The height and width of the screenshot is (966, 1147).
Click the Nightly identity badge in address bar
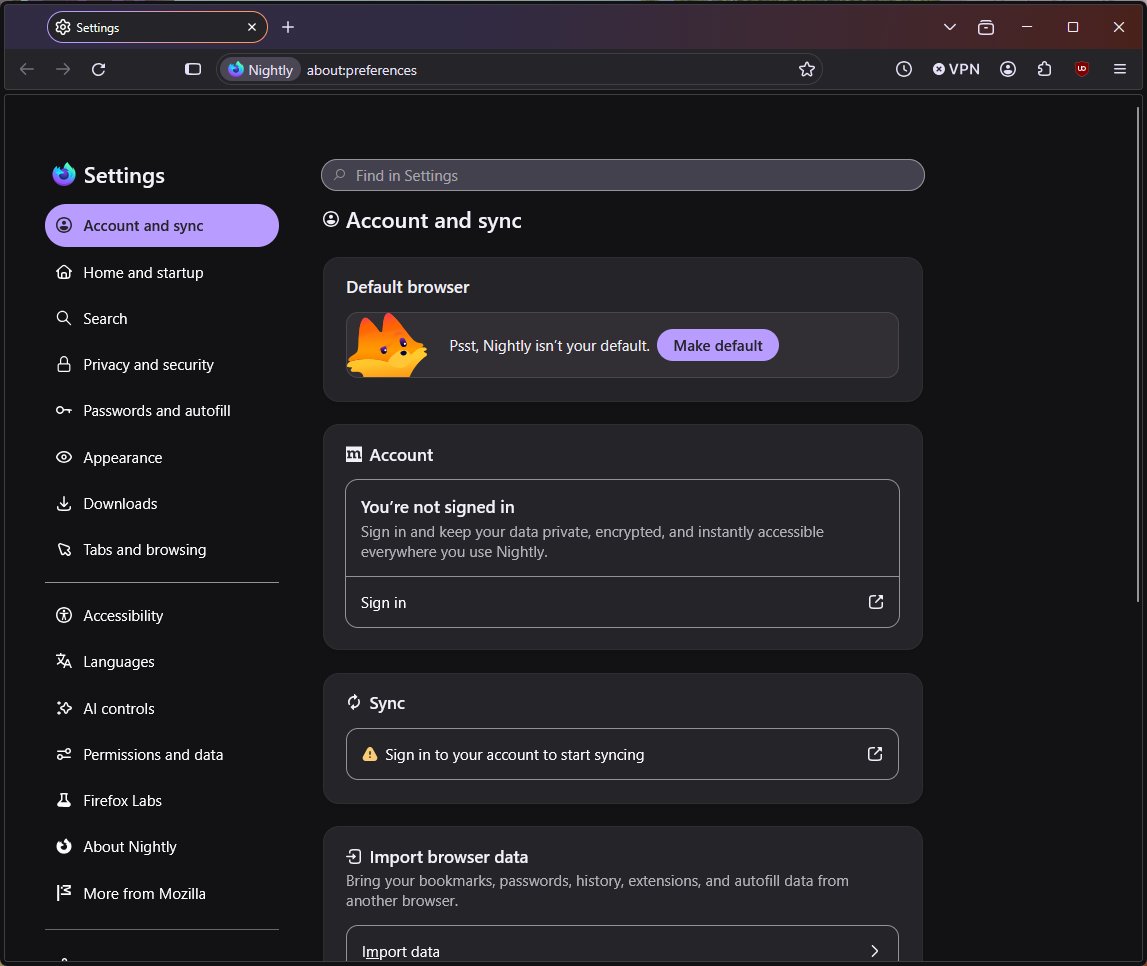coord(260,69)
